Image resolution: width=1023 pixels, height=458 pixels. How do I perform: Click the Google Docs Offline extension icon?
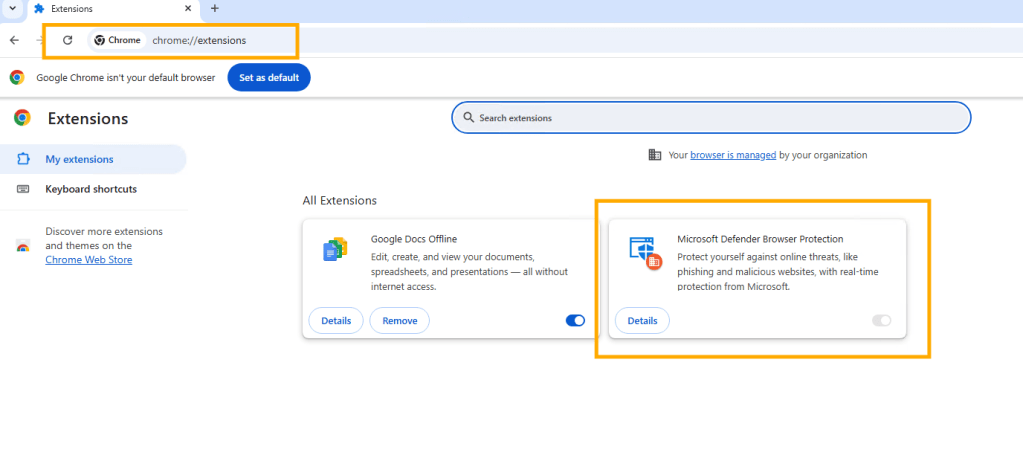[334, 250]
